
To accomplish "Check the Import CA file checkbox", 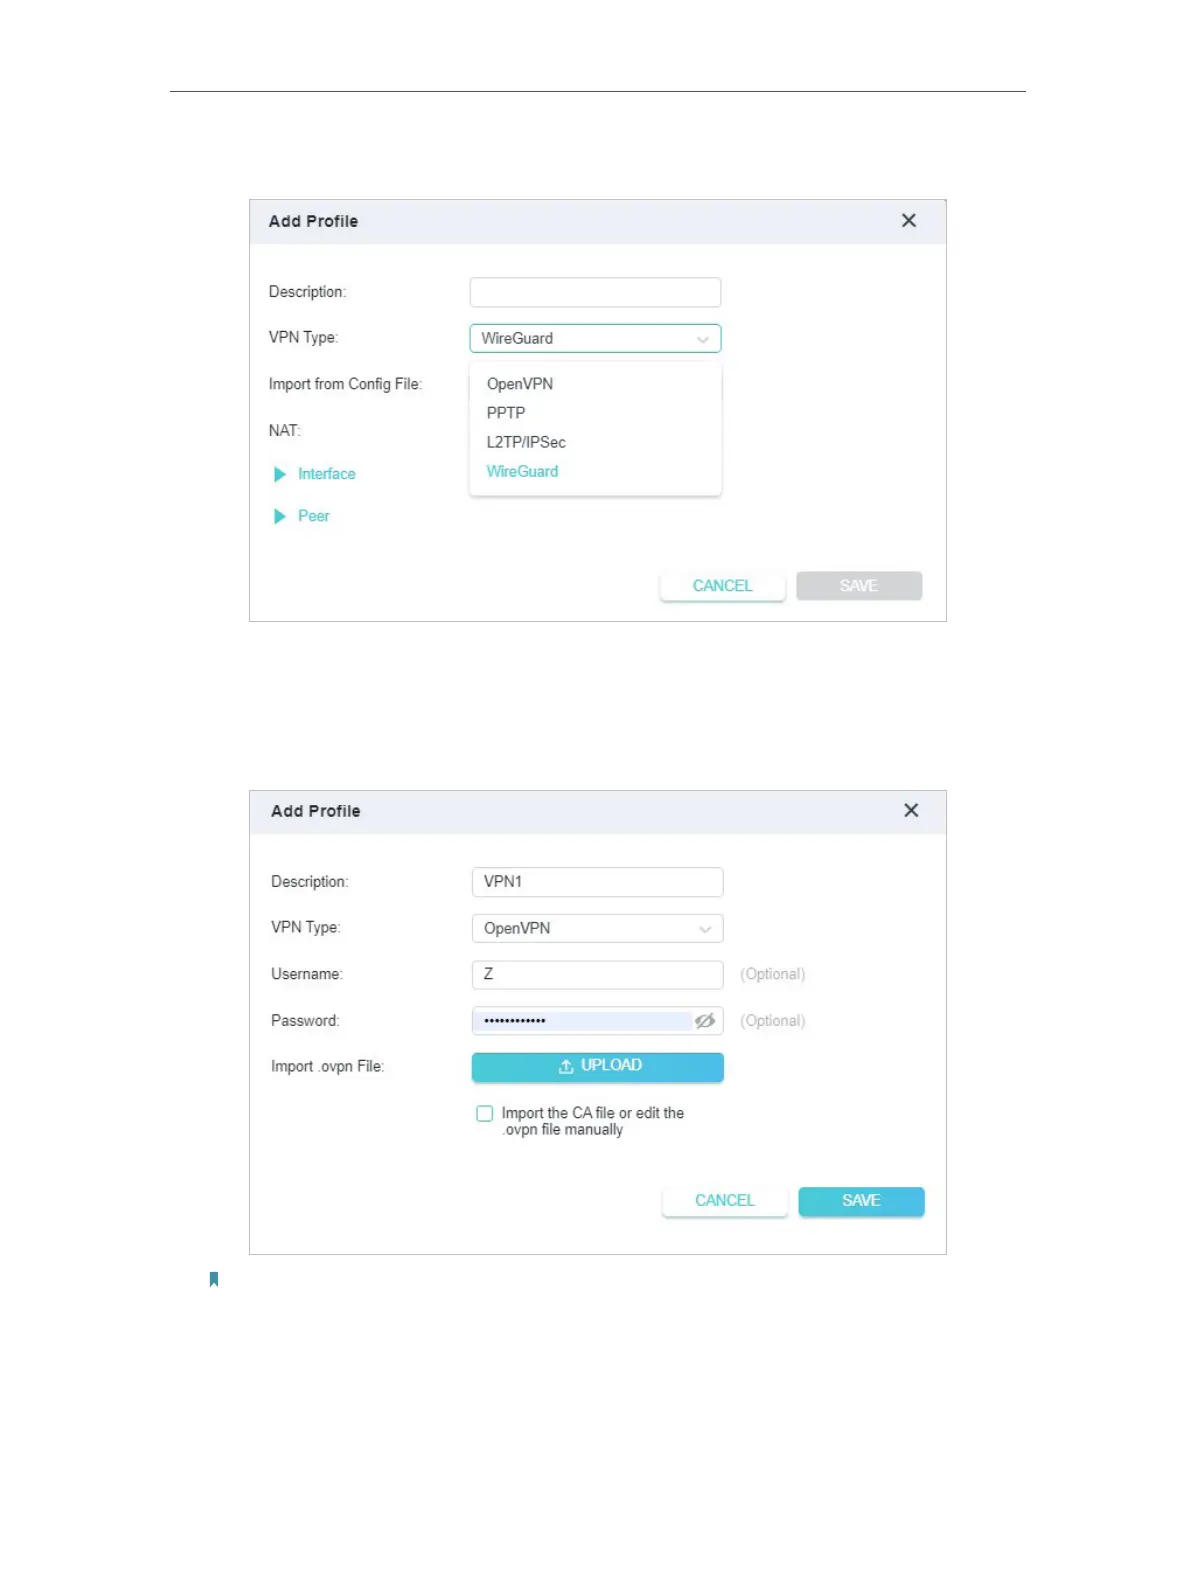I will [x=485, y=1114].
